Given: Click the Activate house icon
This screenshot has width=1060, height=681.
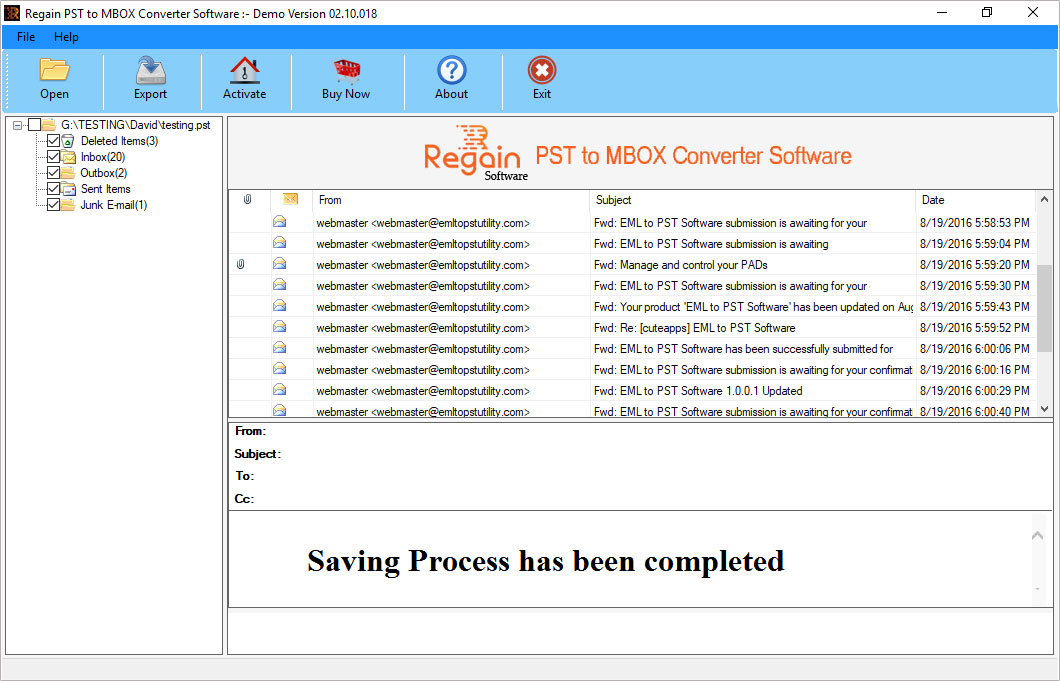Looking at the screenshot, I should coord(245,70).
